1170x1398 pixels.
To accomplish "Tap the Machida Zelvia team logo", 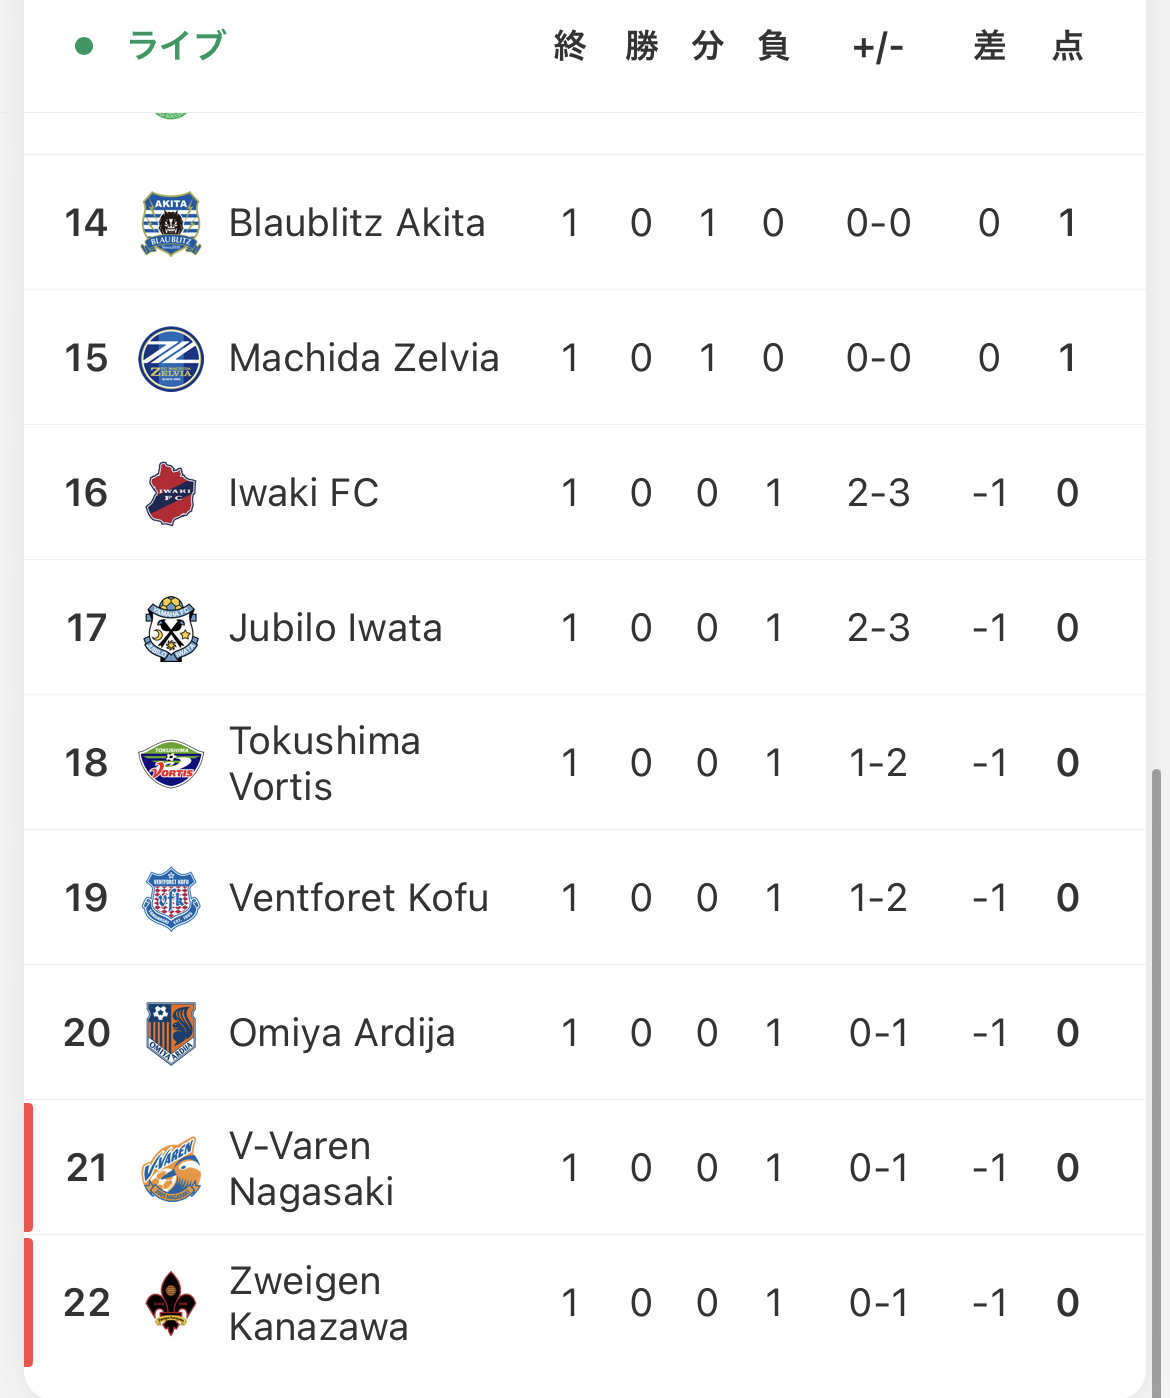I will tap(171, 358).
